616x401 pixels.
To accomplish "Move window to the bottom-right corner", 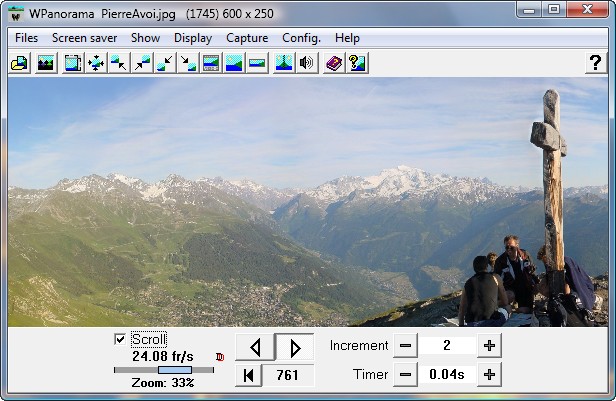I will pos(188,63).
